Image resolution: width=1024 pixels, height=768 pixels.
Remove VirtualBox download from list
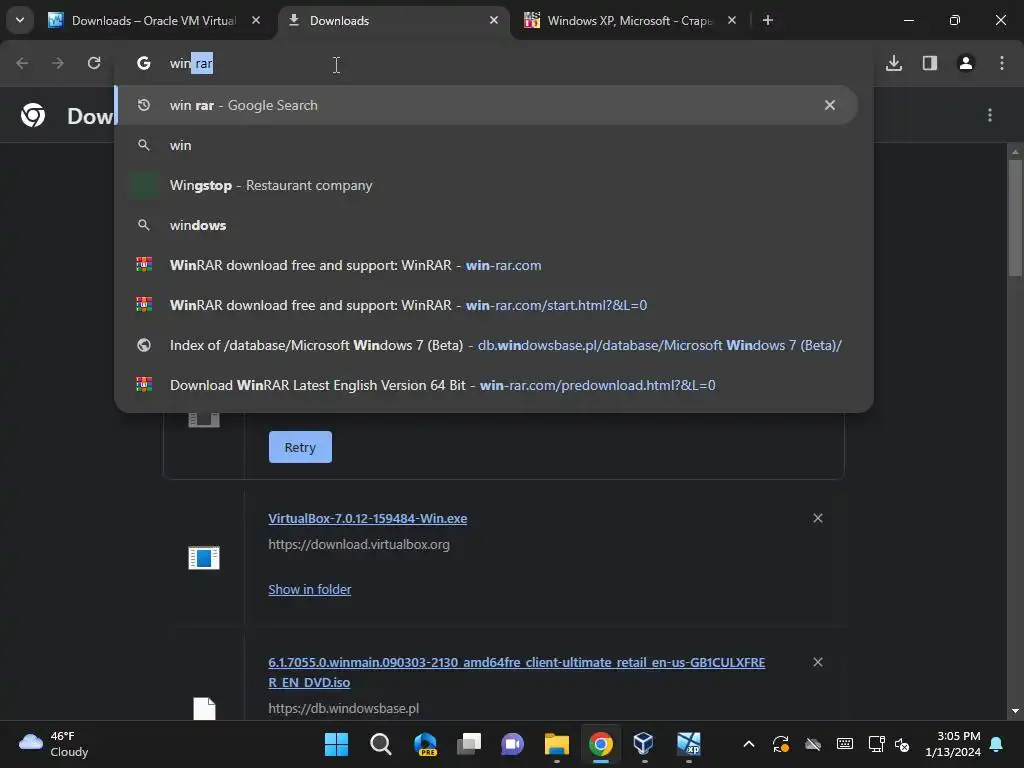[818, 519]
